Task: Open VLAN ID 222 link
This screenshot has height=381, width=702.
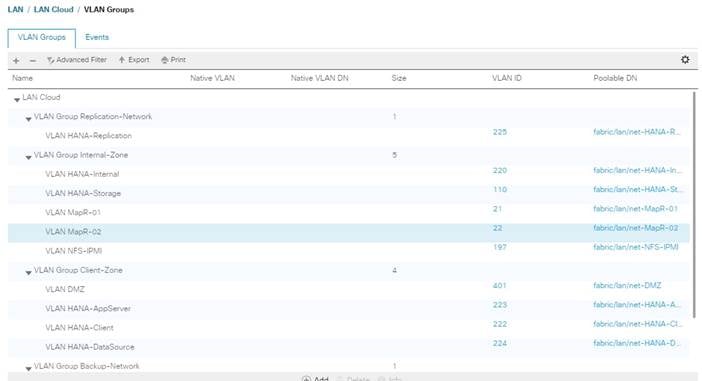Action: tap(500, 324)
